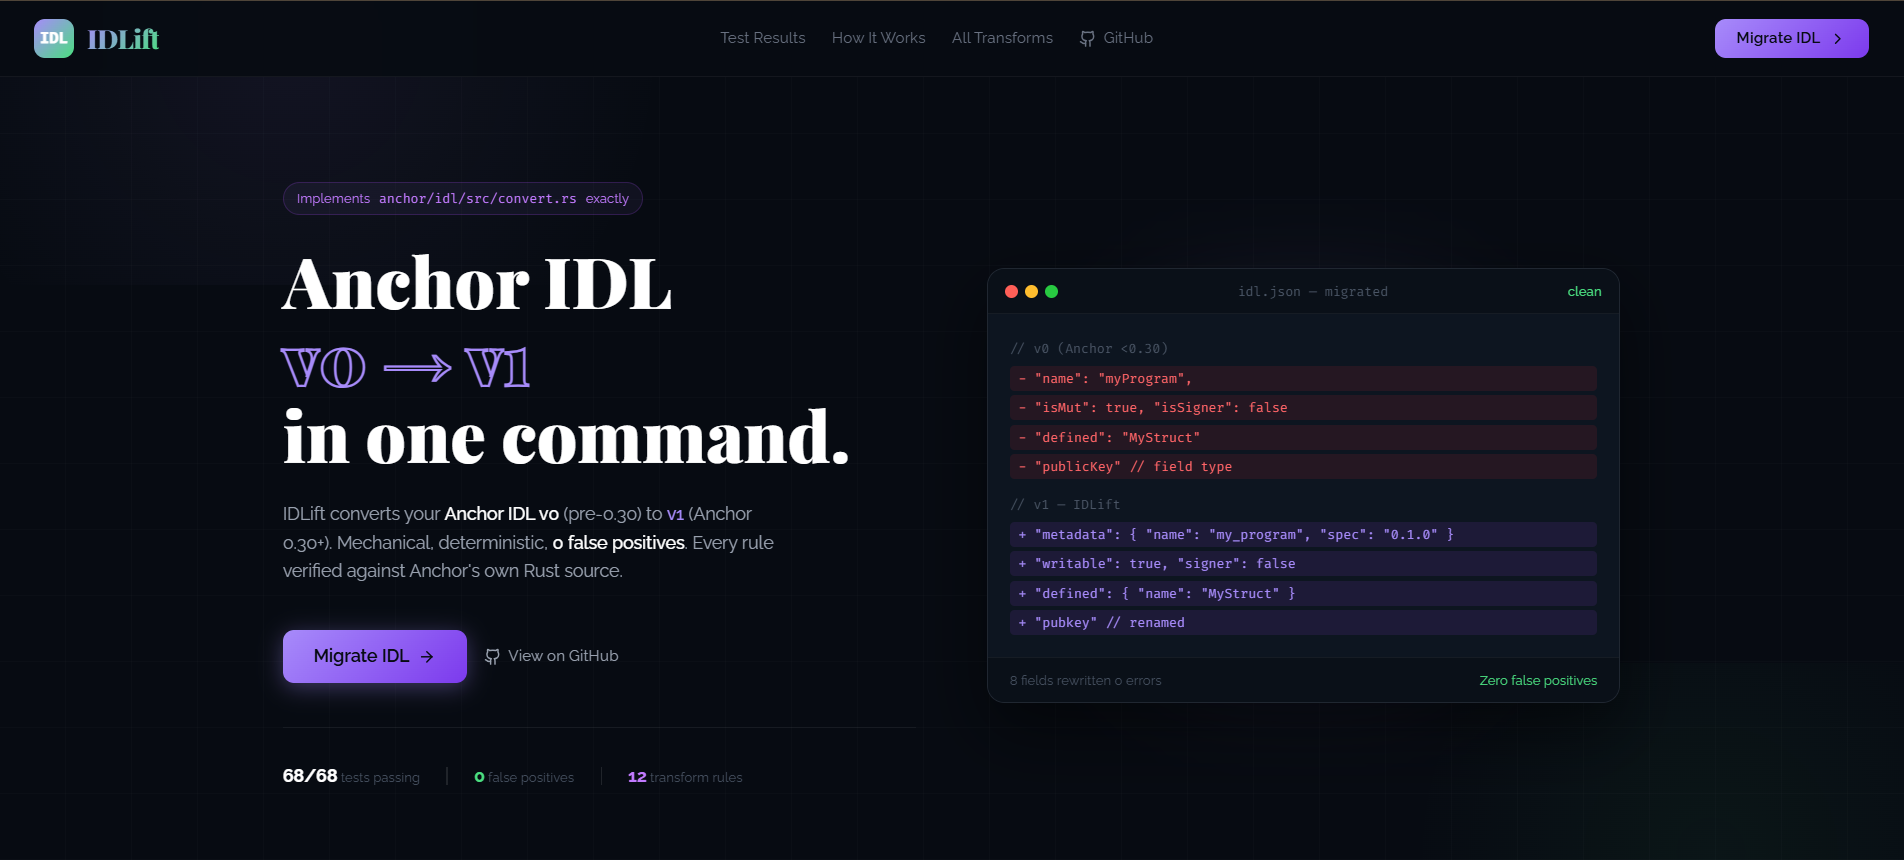Go to All Transforms

(1002, 38)
